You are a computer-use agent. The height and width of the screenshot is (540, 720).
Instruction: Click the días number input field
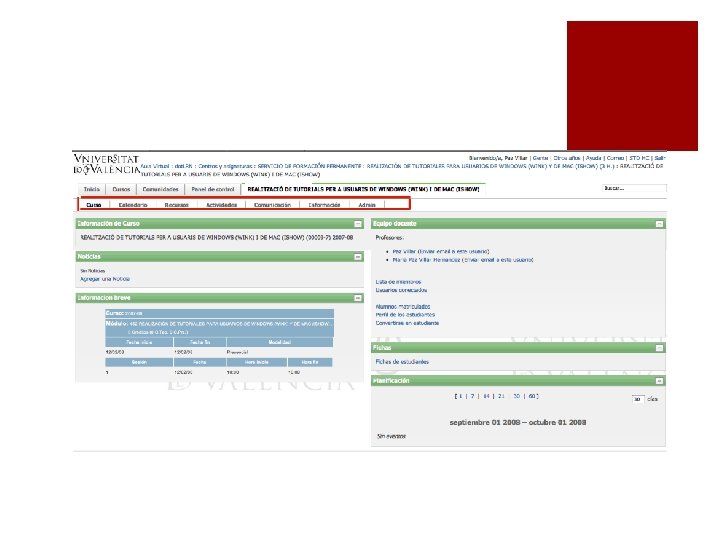coord(638,399)
